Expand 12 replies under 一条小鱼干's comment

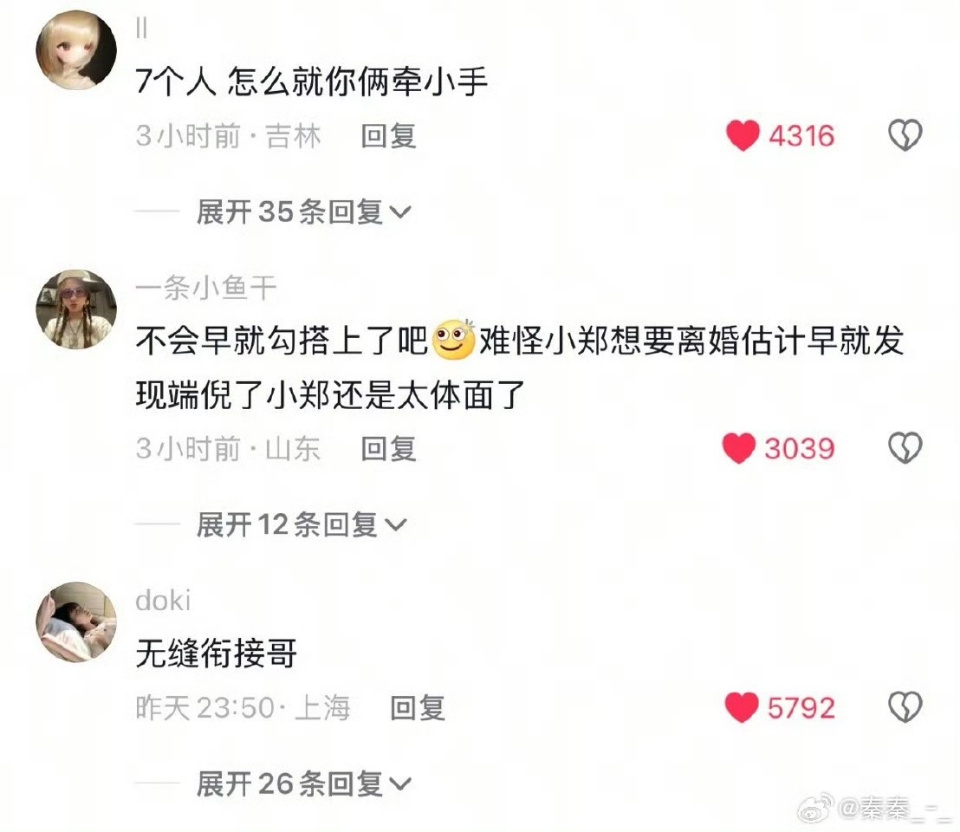(x=301, y=525)
